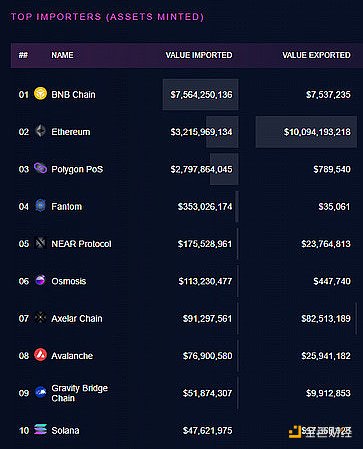Click the Polygon PoS imported value $2,797,864,045
Image resolution: width=363 pixels, height=449 pixels.
[x=201, y=169]
